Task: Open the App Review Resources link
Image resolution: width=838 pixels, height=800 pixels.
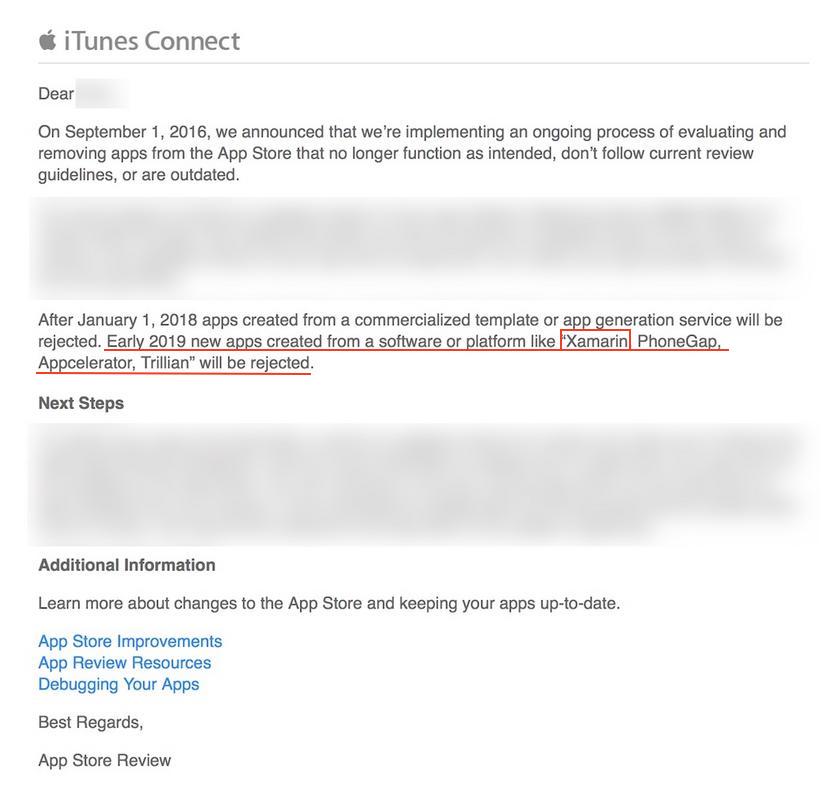Action: 125,662
